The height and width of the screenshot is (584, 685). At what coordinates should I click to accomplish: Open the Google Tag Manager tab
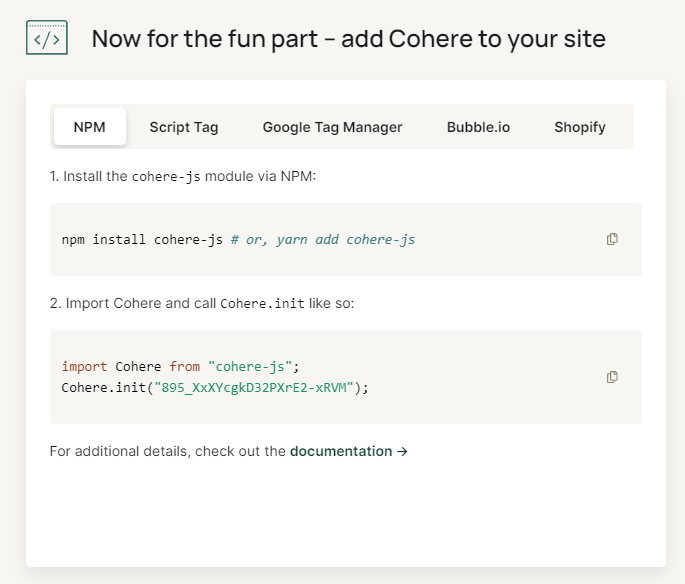[332, 127]
